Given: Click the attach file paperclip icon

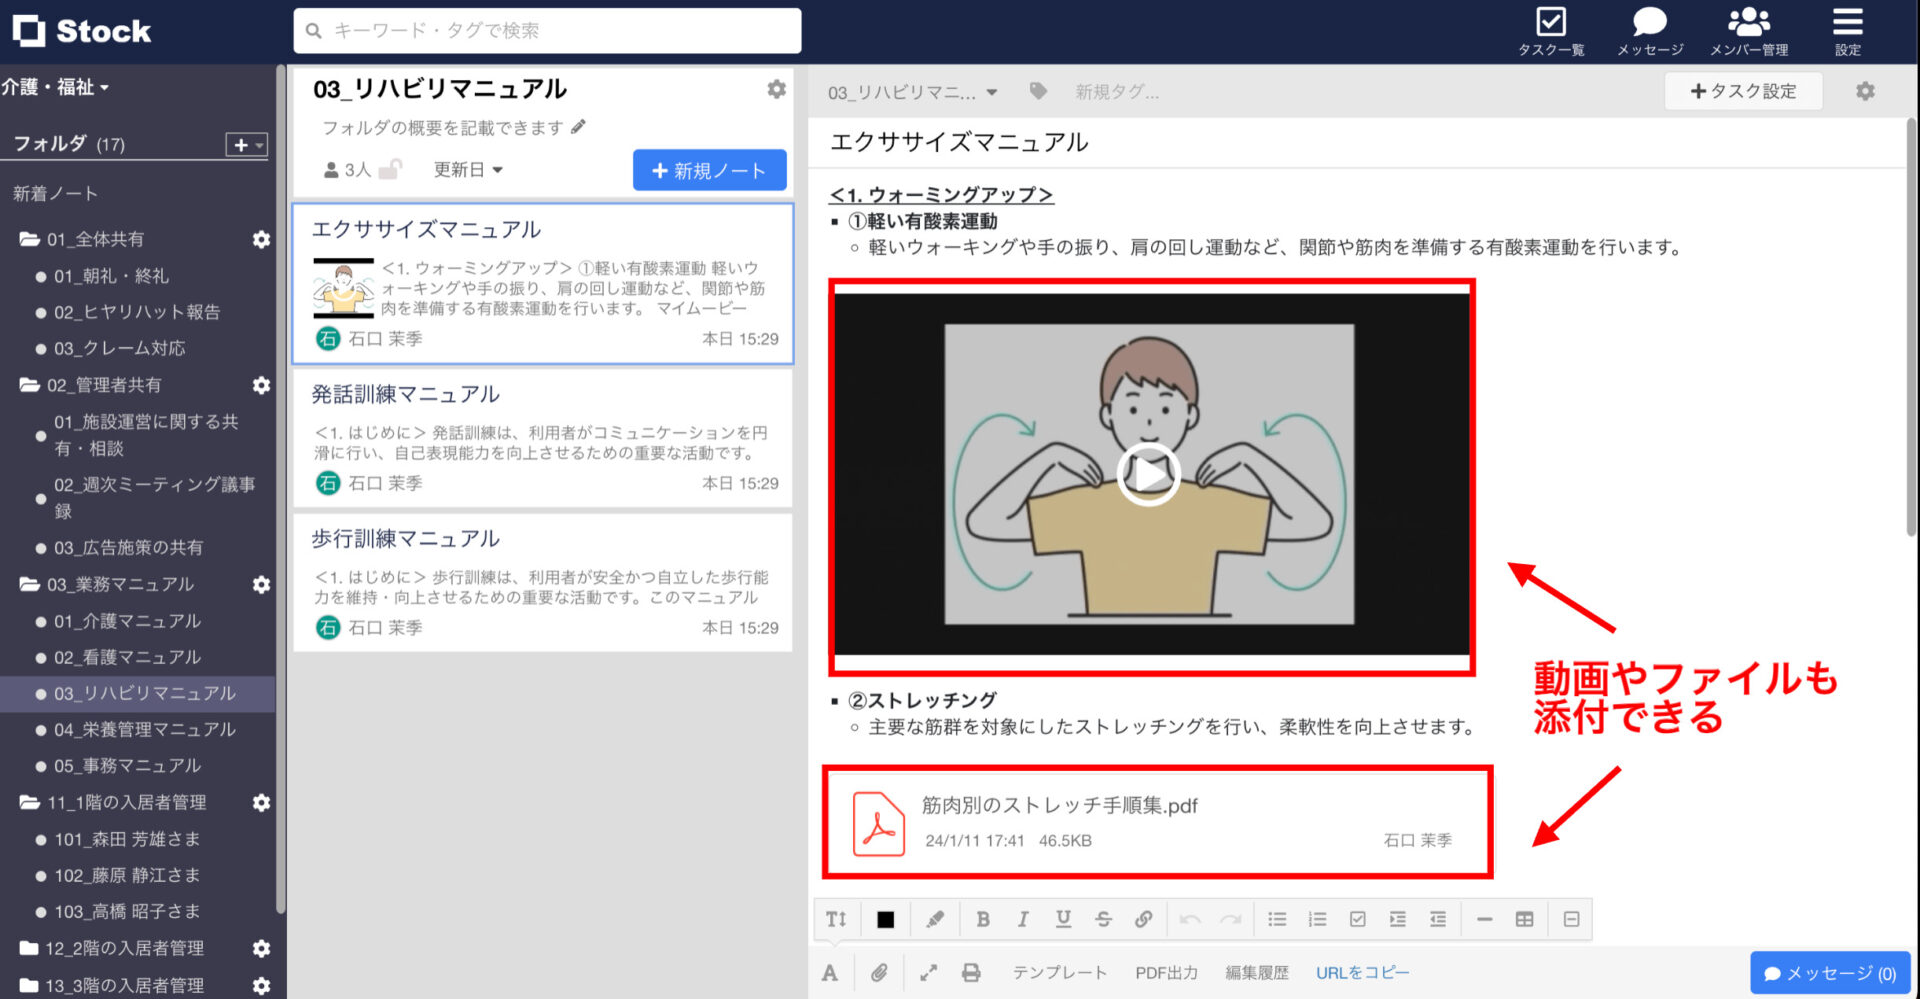Looking at the screenshot, I should (879, 972).
